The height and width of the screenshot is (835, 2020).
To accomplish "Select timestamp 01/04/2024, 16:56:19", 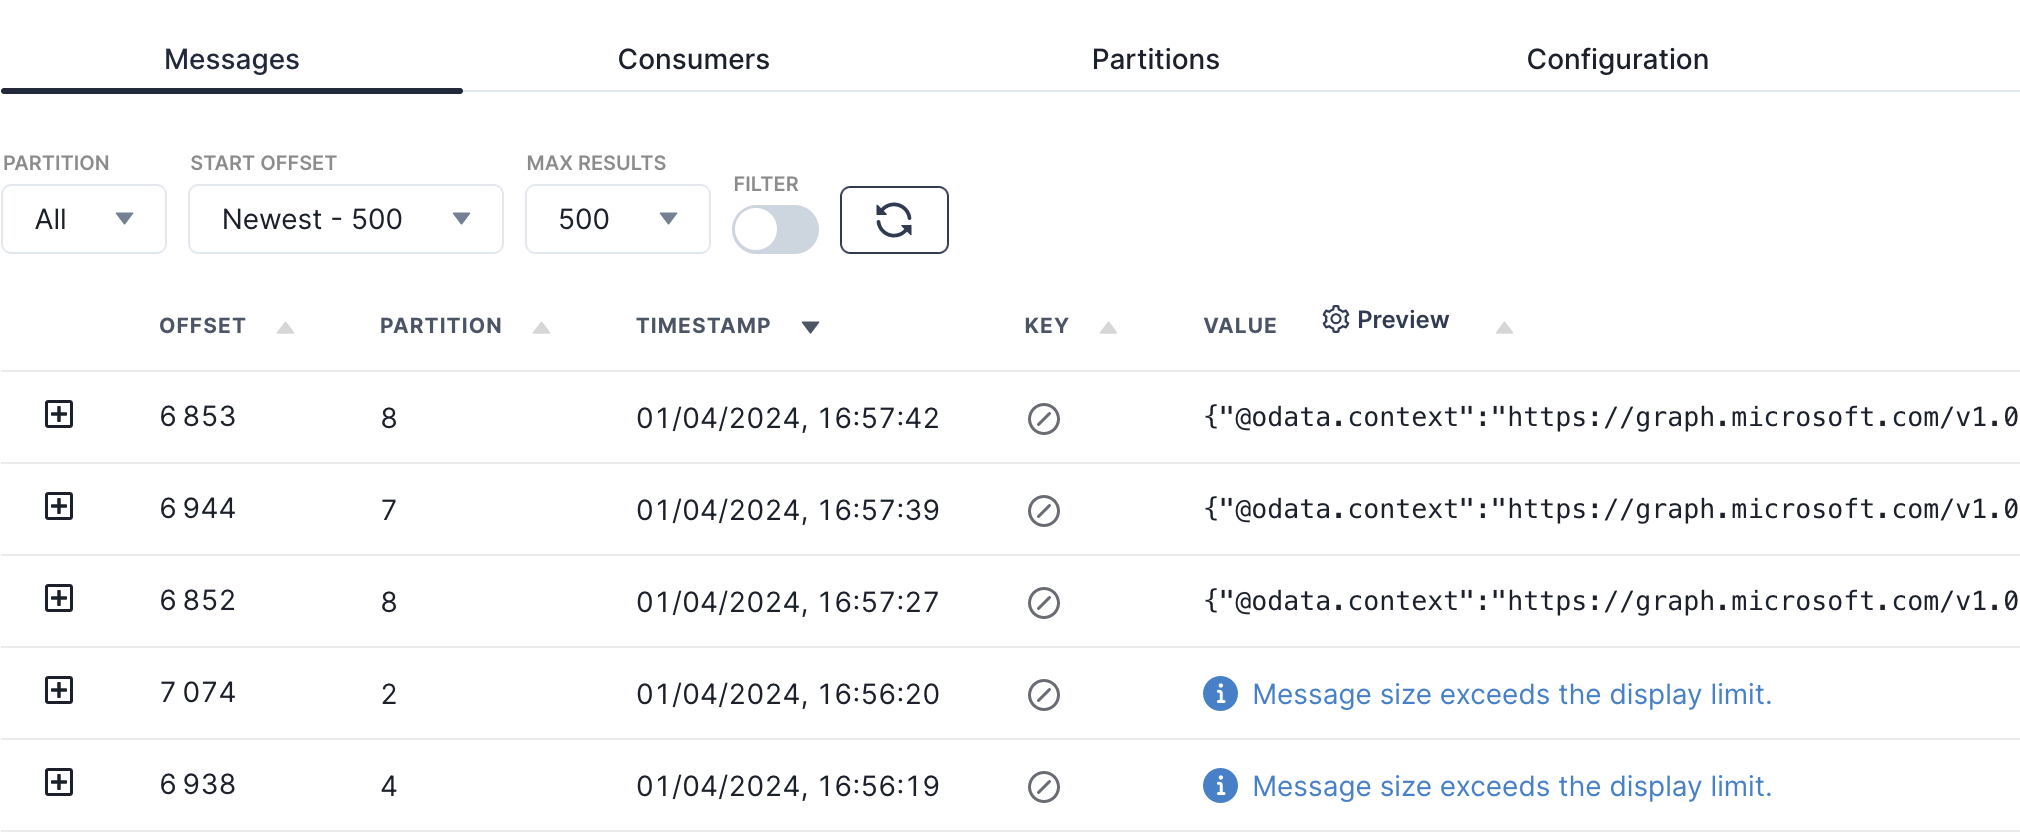I will tap(788, 786).
